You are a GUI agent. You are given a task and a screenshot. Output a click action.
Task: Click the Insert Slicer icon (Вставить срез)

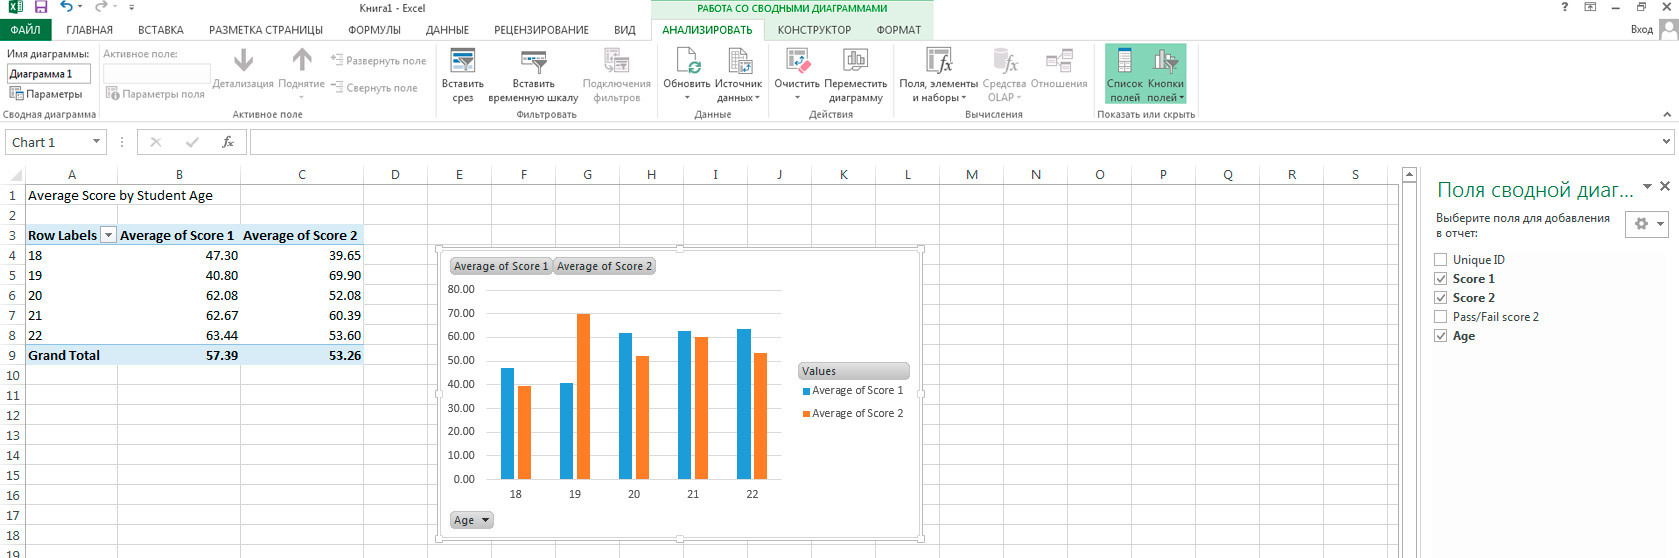point(462,62)
